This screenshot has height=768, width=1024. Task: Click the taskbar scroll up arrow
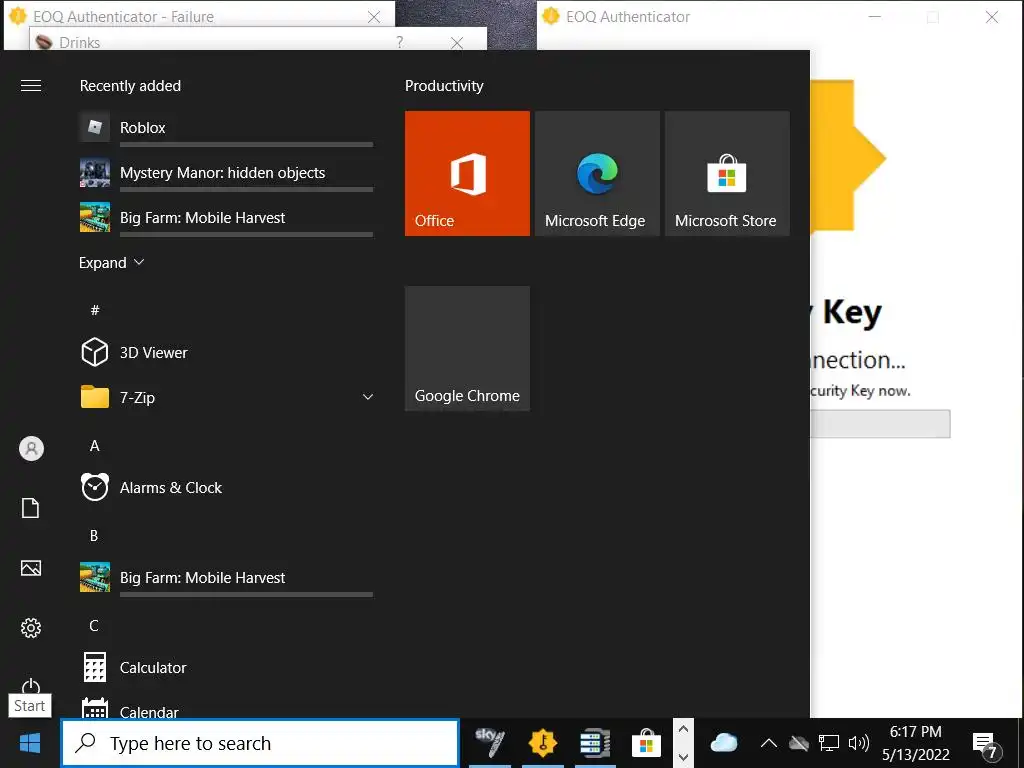click(x=683, y=729)
